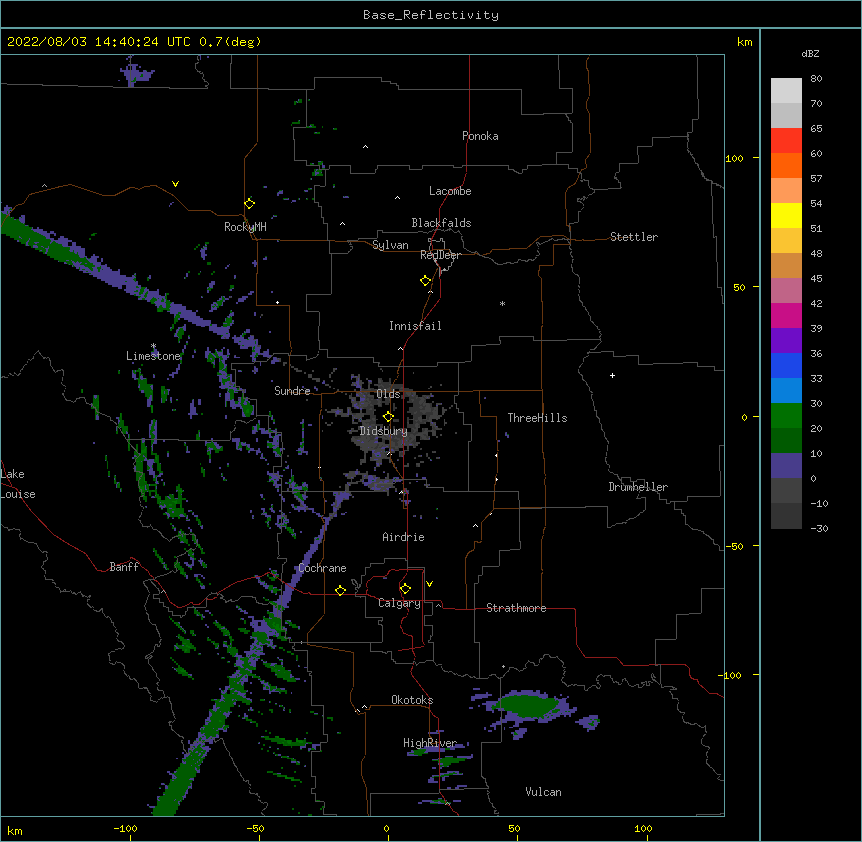Select the yellow diamond marker above Calgary label
The height and width of the screenshot is (842, 862).
[x=405, y=589]
